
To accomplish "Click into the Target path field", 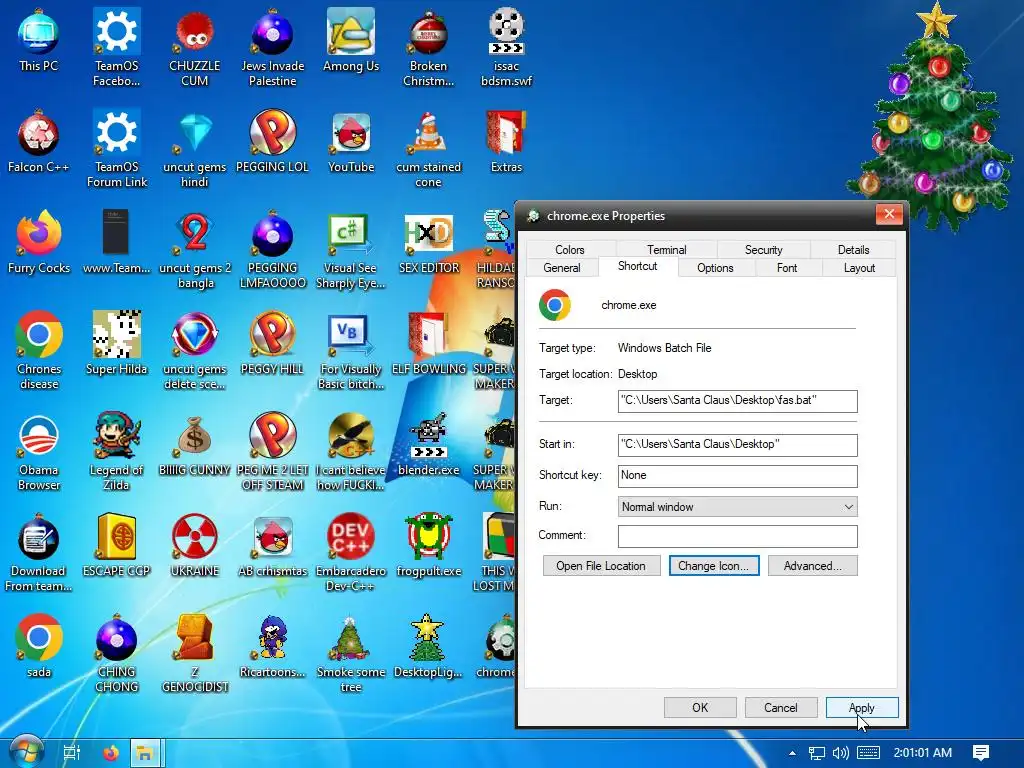I will (x=737, y=401).
